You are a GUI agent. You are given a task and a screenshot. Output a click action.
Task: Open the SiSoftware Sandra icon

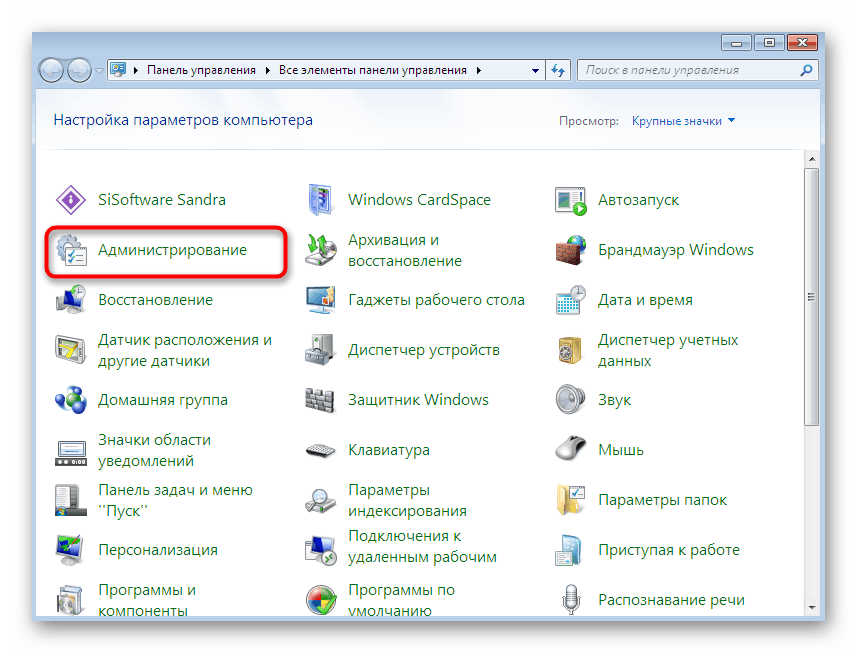[x=71, y=200]
